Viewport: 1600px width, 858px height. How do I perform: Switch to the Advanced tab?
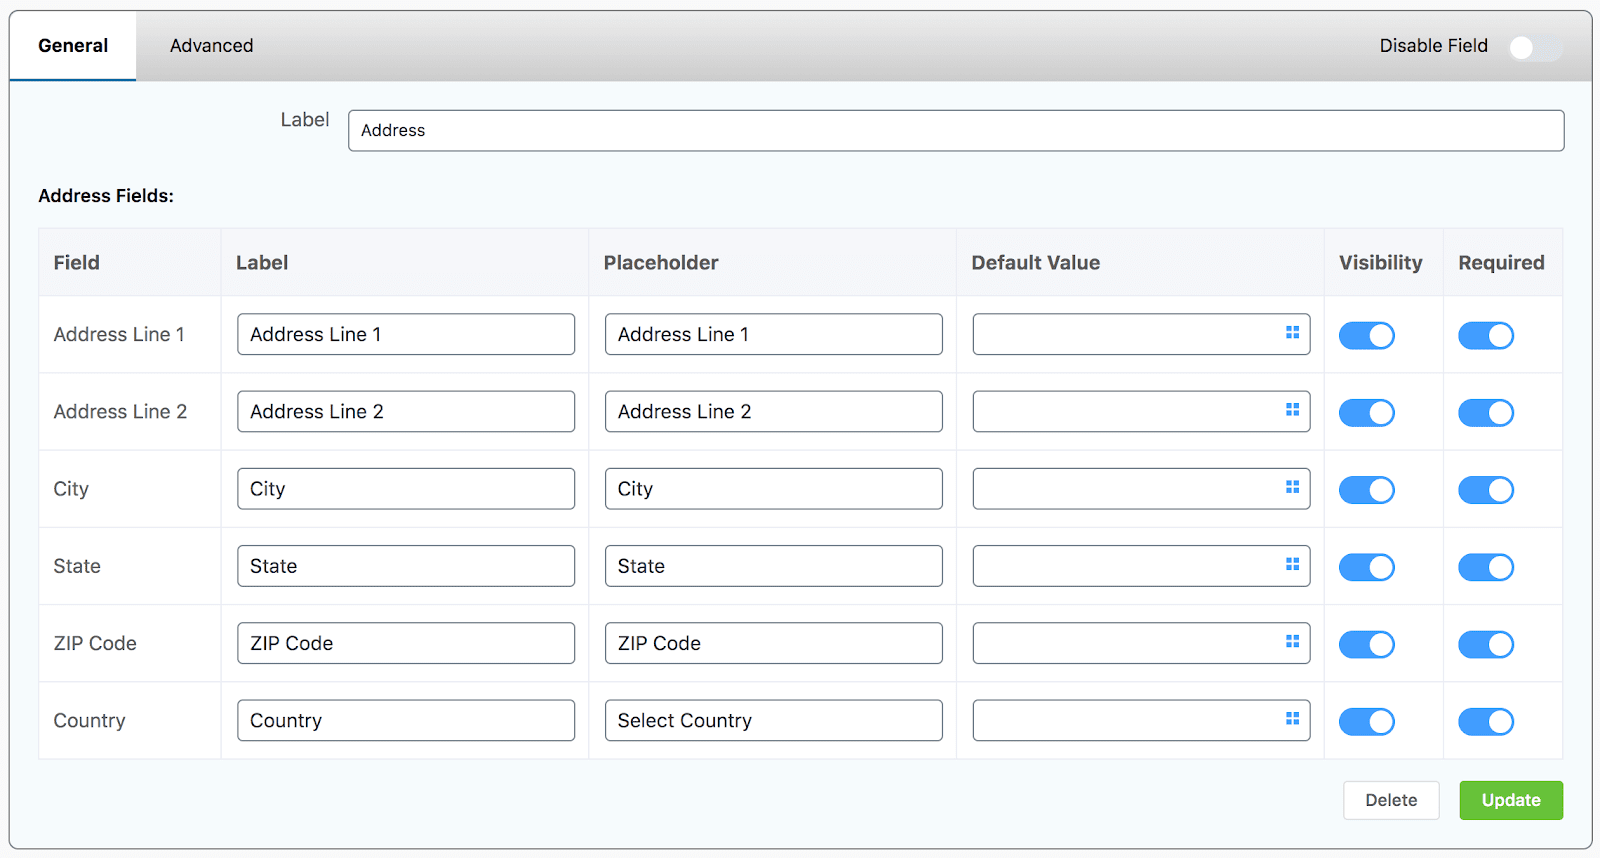(x=211, y=46)
